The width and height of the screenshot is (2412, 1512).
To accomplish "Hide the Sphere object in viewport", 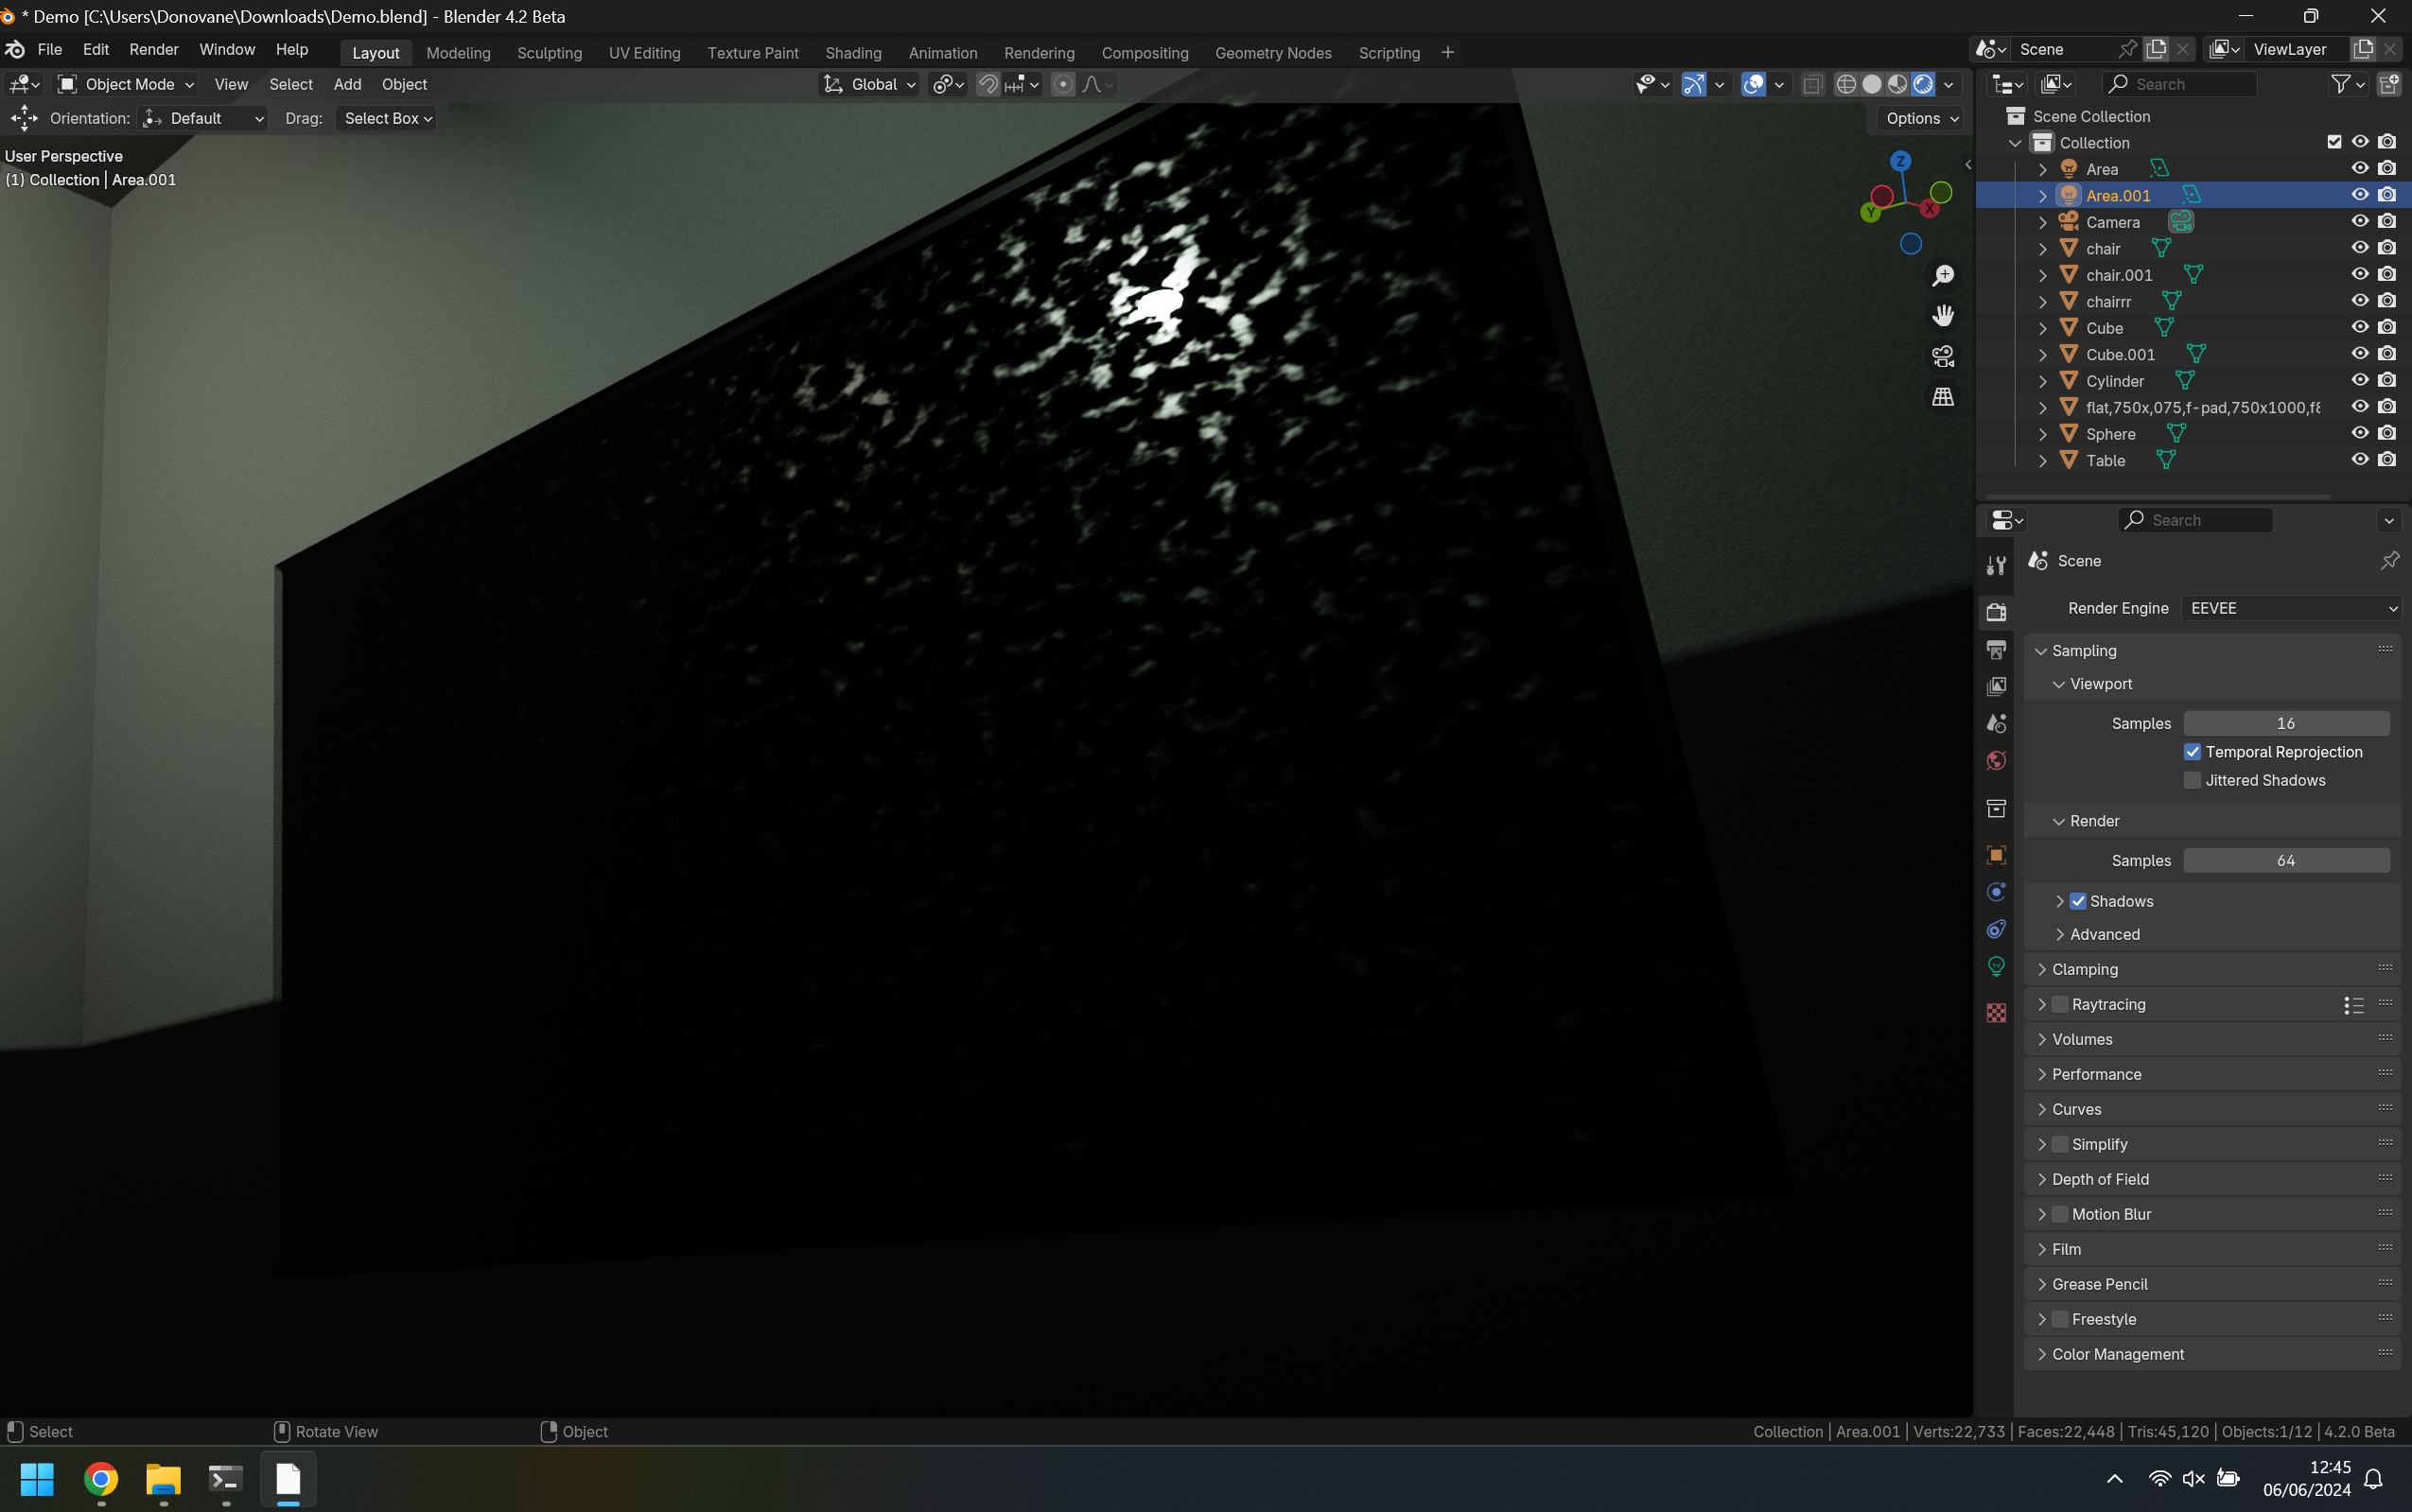I will (x=2359, y=433).
